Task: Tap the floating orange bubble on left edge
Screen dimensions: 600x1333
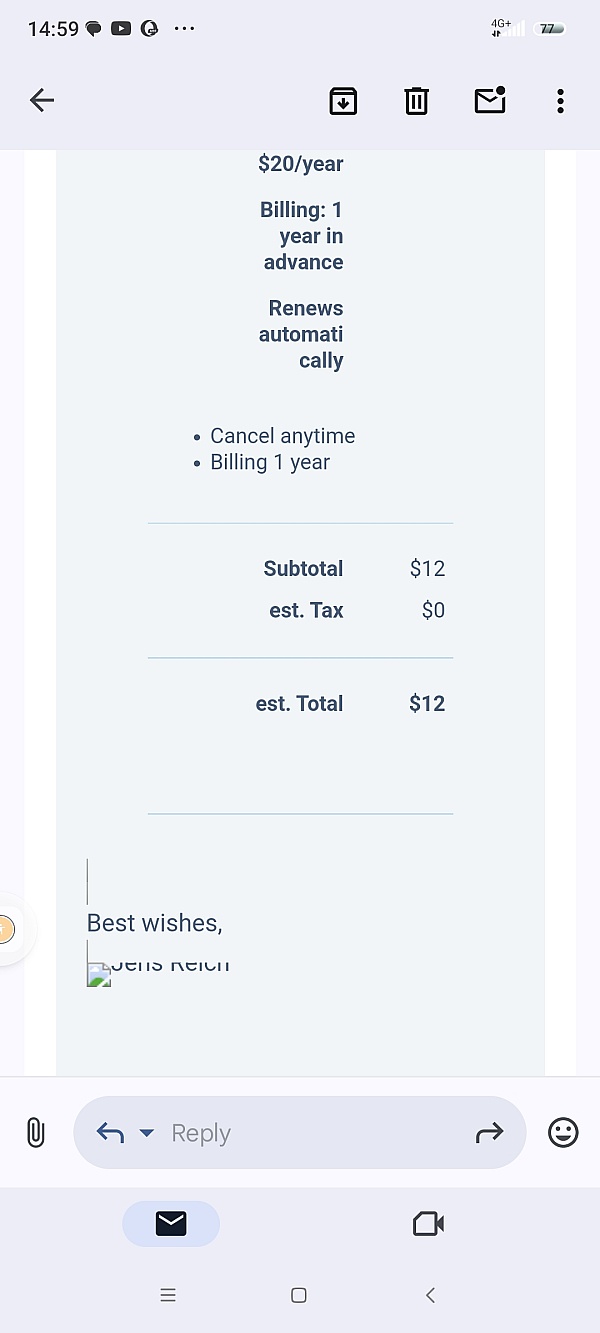Action: pyautogui.click(x=6, y=930)
